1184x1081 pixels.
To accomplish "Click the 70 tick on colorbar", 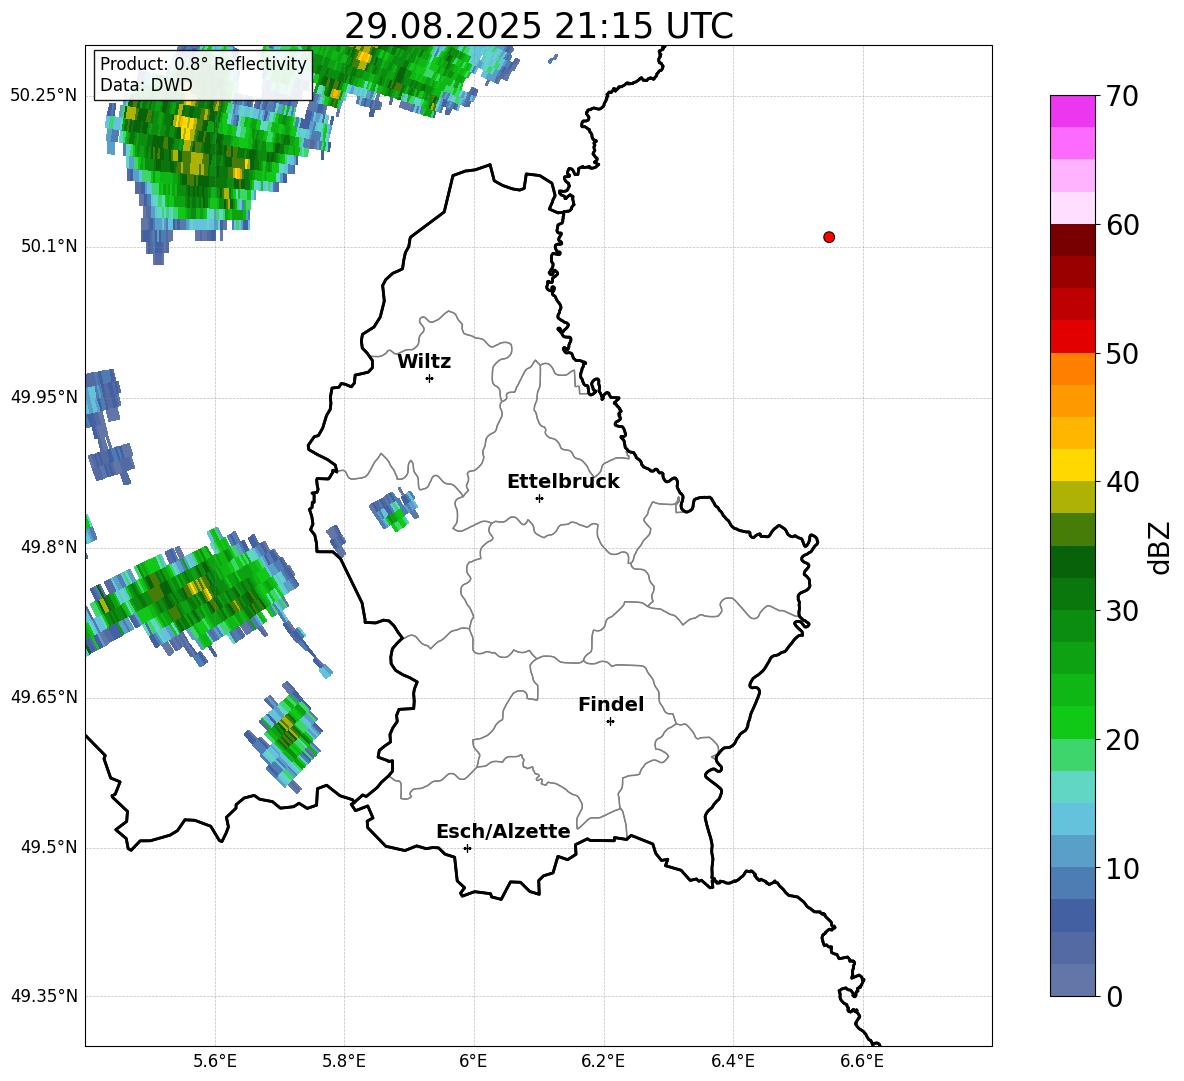I will 1122,97.
